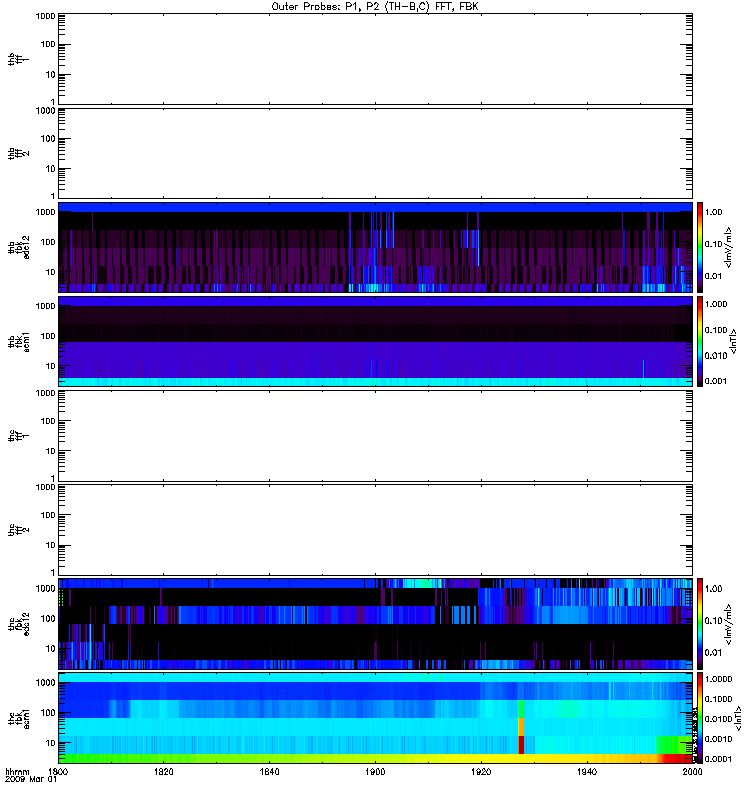This screenshot has width=750, height=800.
Task: Click '1.00' on the thb edc12 color bar
Action: click(x=713, y=212)
